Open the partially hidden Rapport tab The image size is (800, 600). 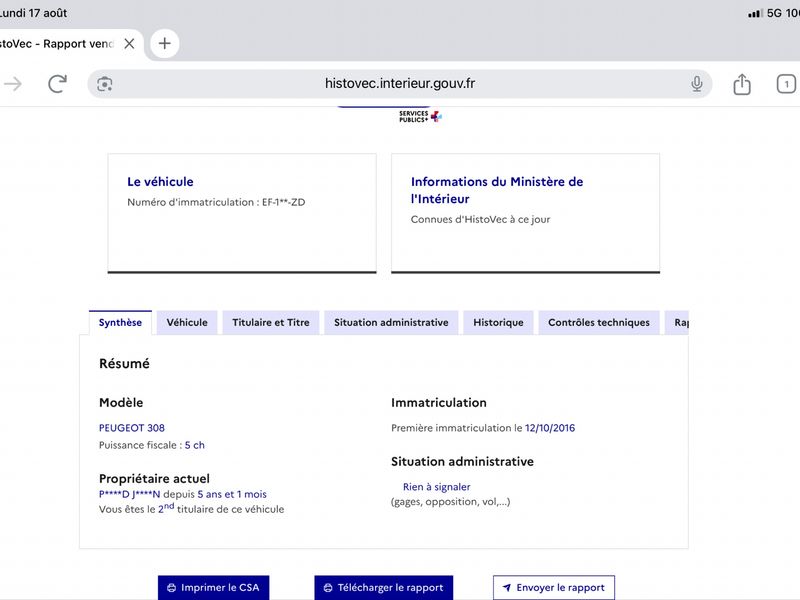(677, 322)
